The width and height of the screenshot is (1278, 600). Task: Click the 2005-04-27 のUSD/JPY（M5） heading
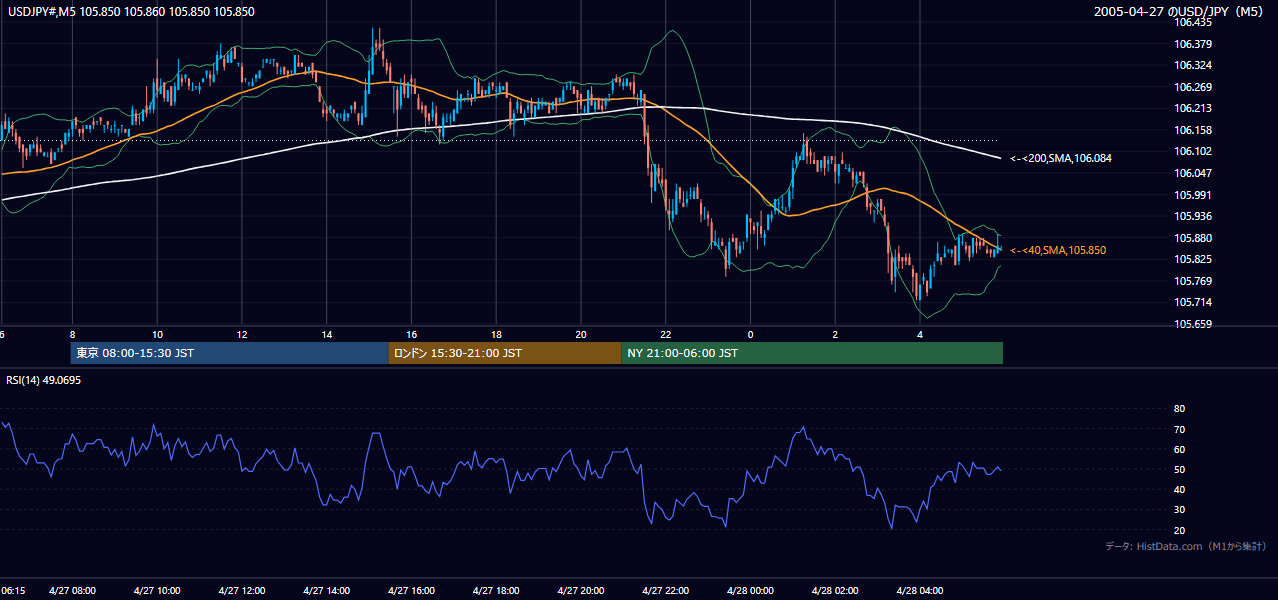(x=1181, y=12)
